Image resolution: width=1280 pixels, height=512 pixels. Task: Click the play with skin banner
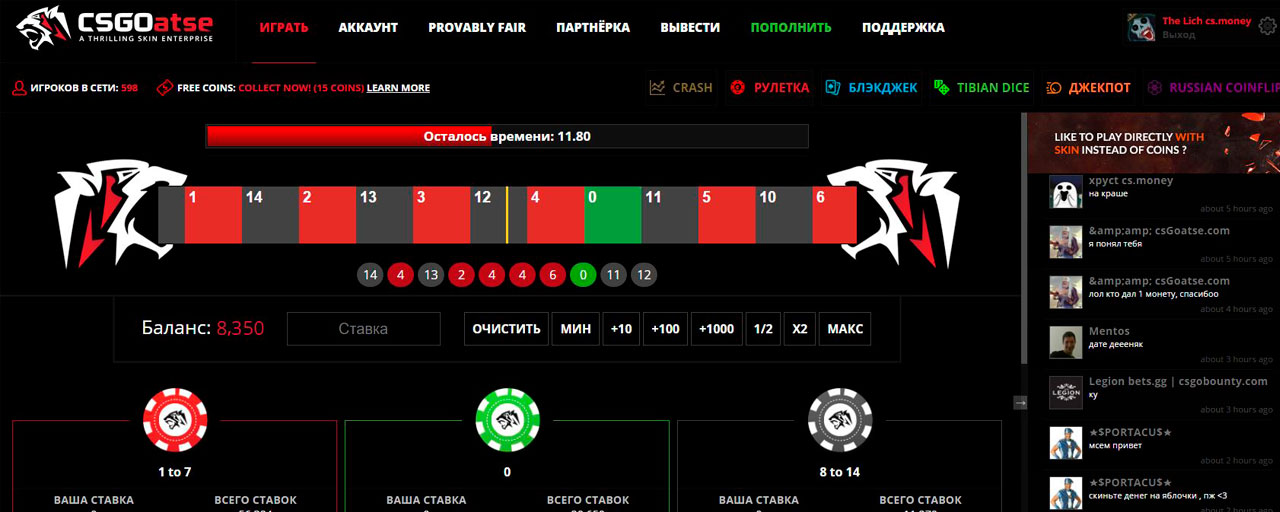(x=1154, y=142)
